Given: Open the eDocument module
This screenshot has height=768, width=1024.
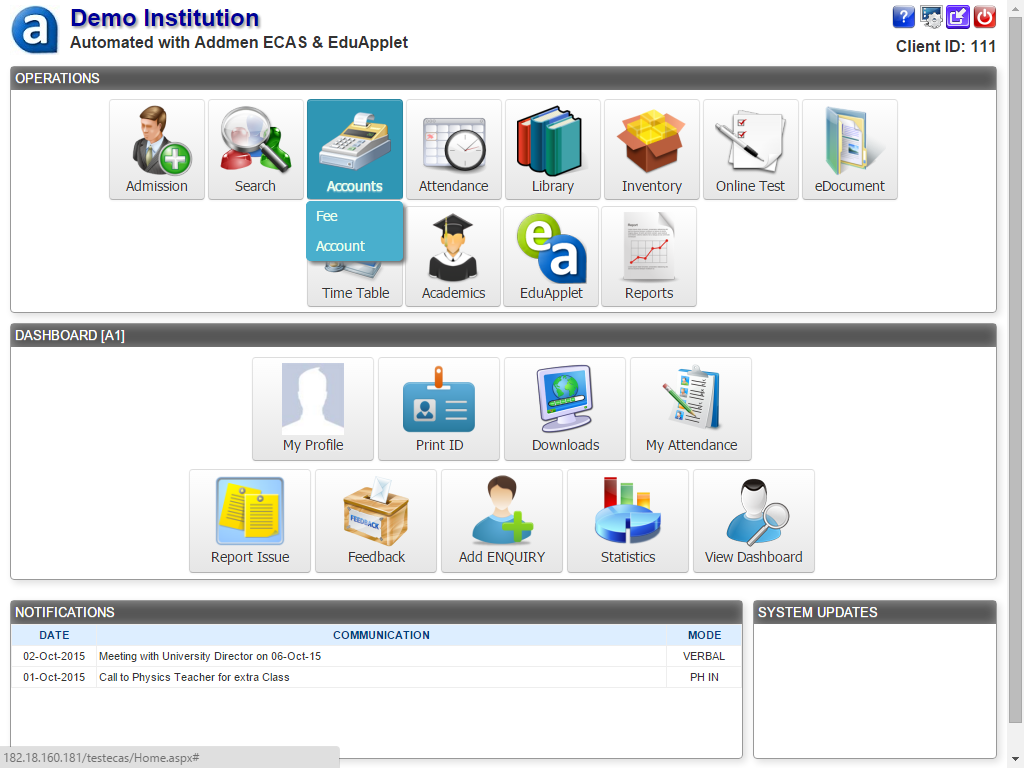Looking at the screenshot, I should pos(849,148).
